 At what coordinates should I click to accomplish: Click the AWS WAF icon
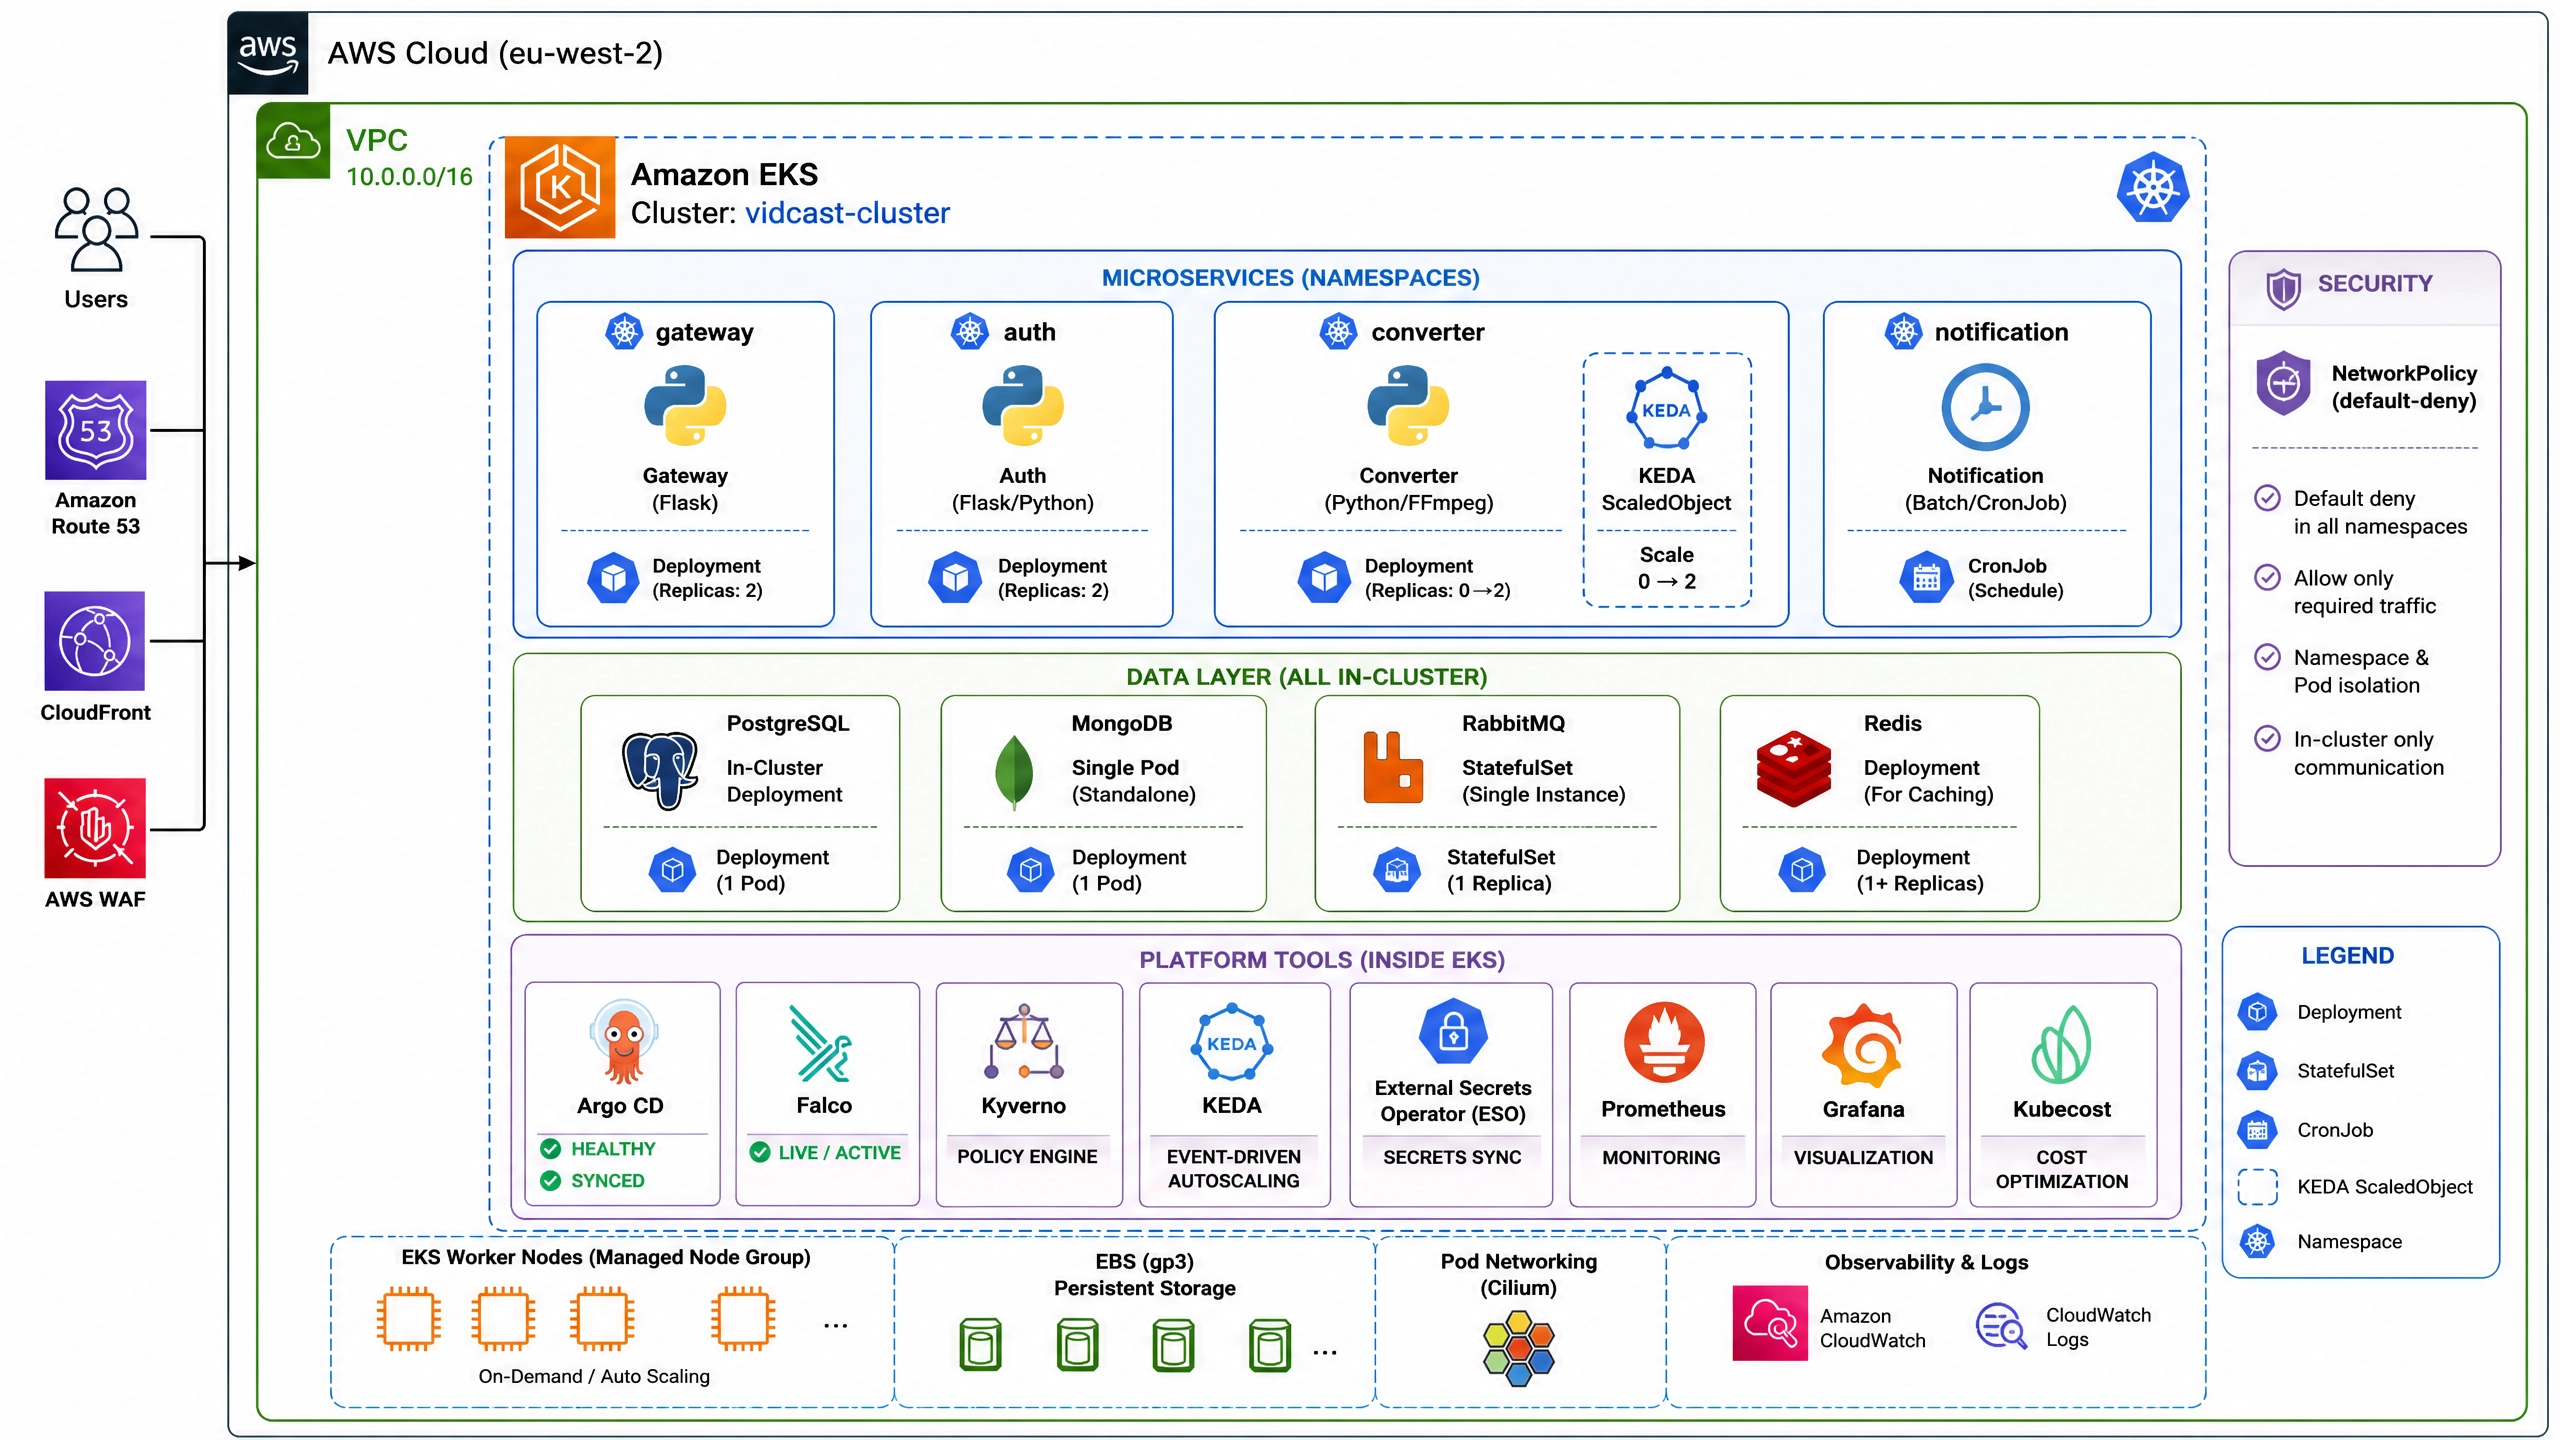tap(95, 828)
